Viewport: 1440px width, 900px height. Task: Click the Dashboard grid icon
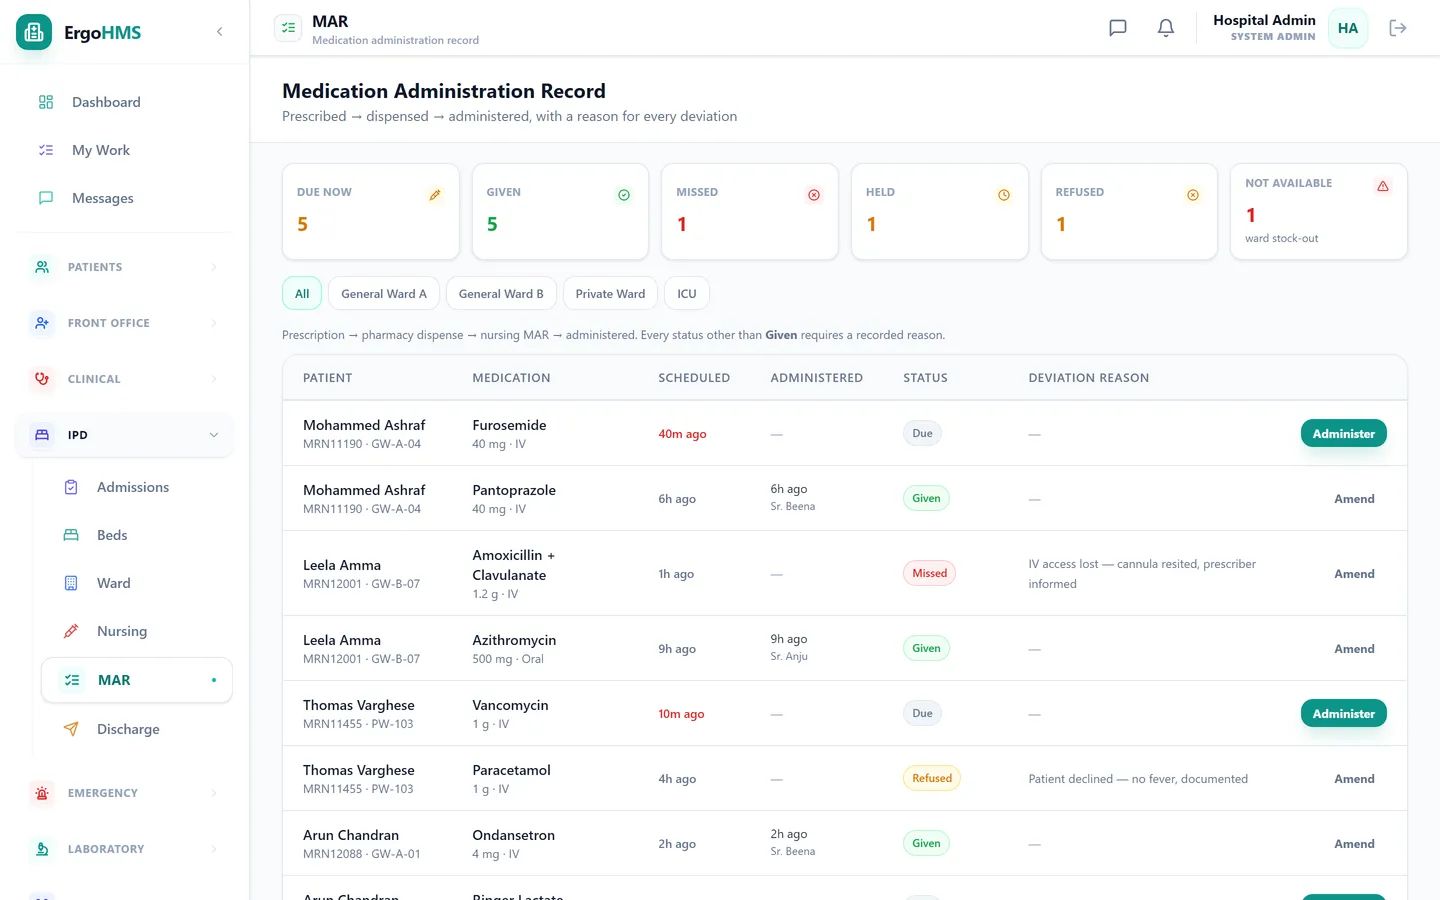pyautogui.click(x=46, y=102)
